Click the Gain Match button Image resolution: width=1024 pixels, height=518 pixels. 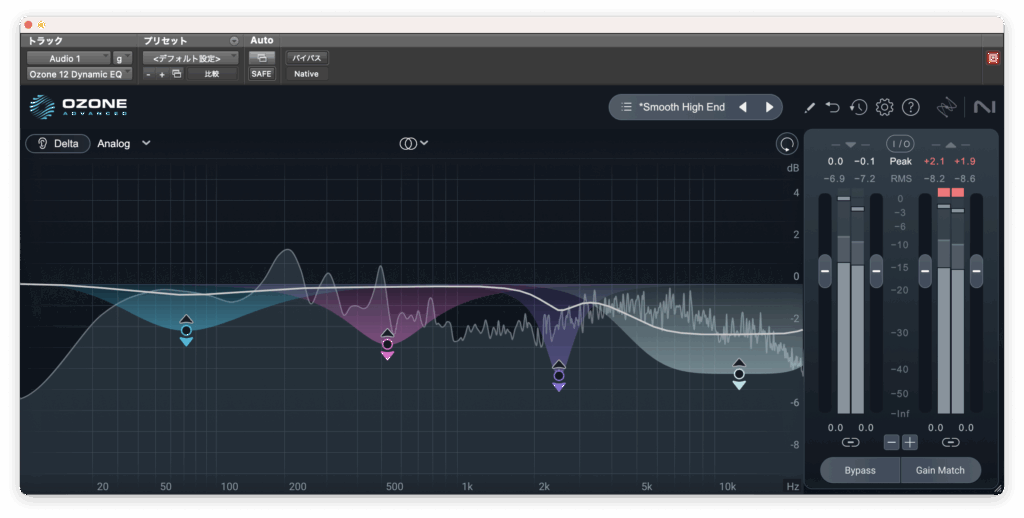point(940,470)
